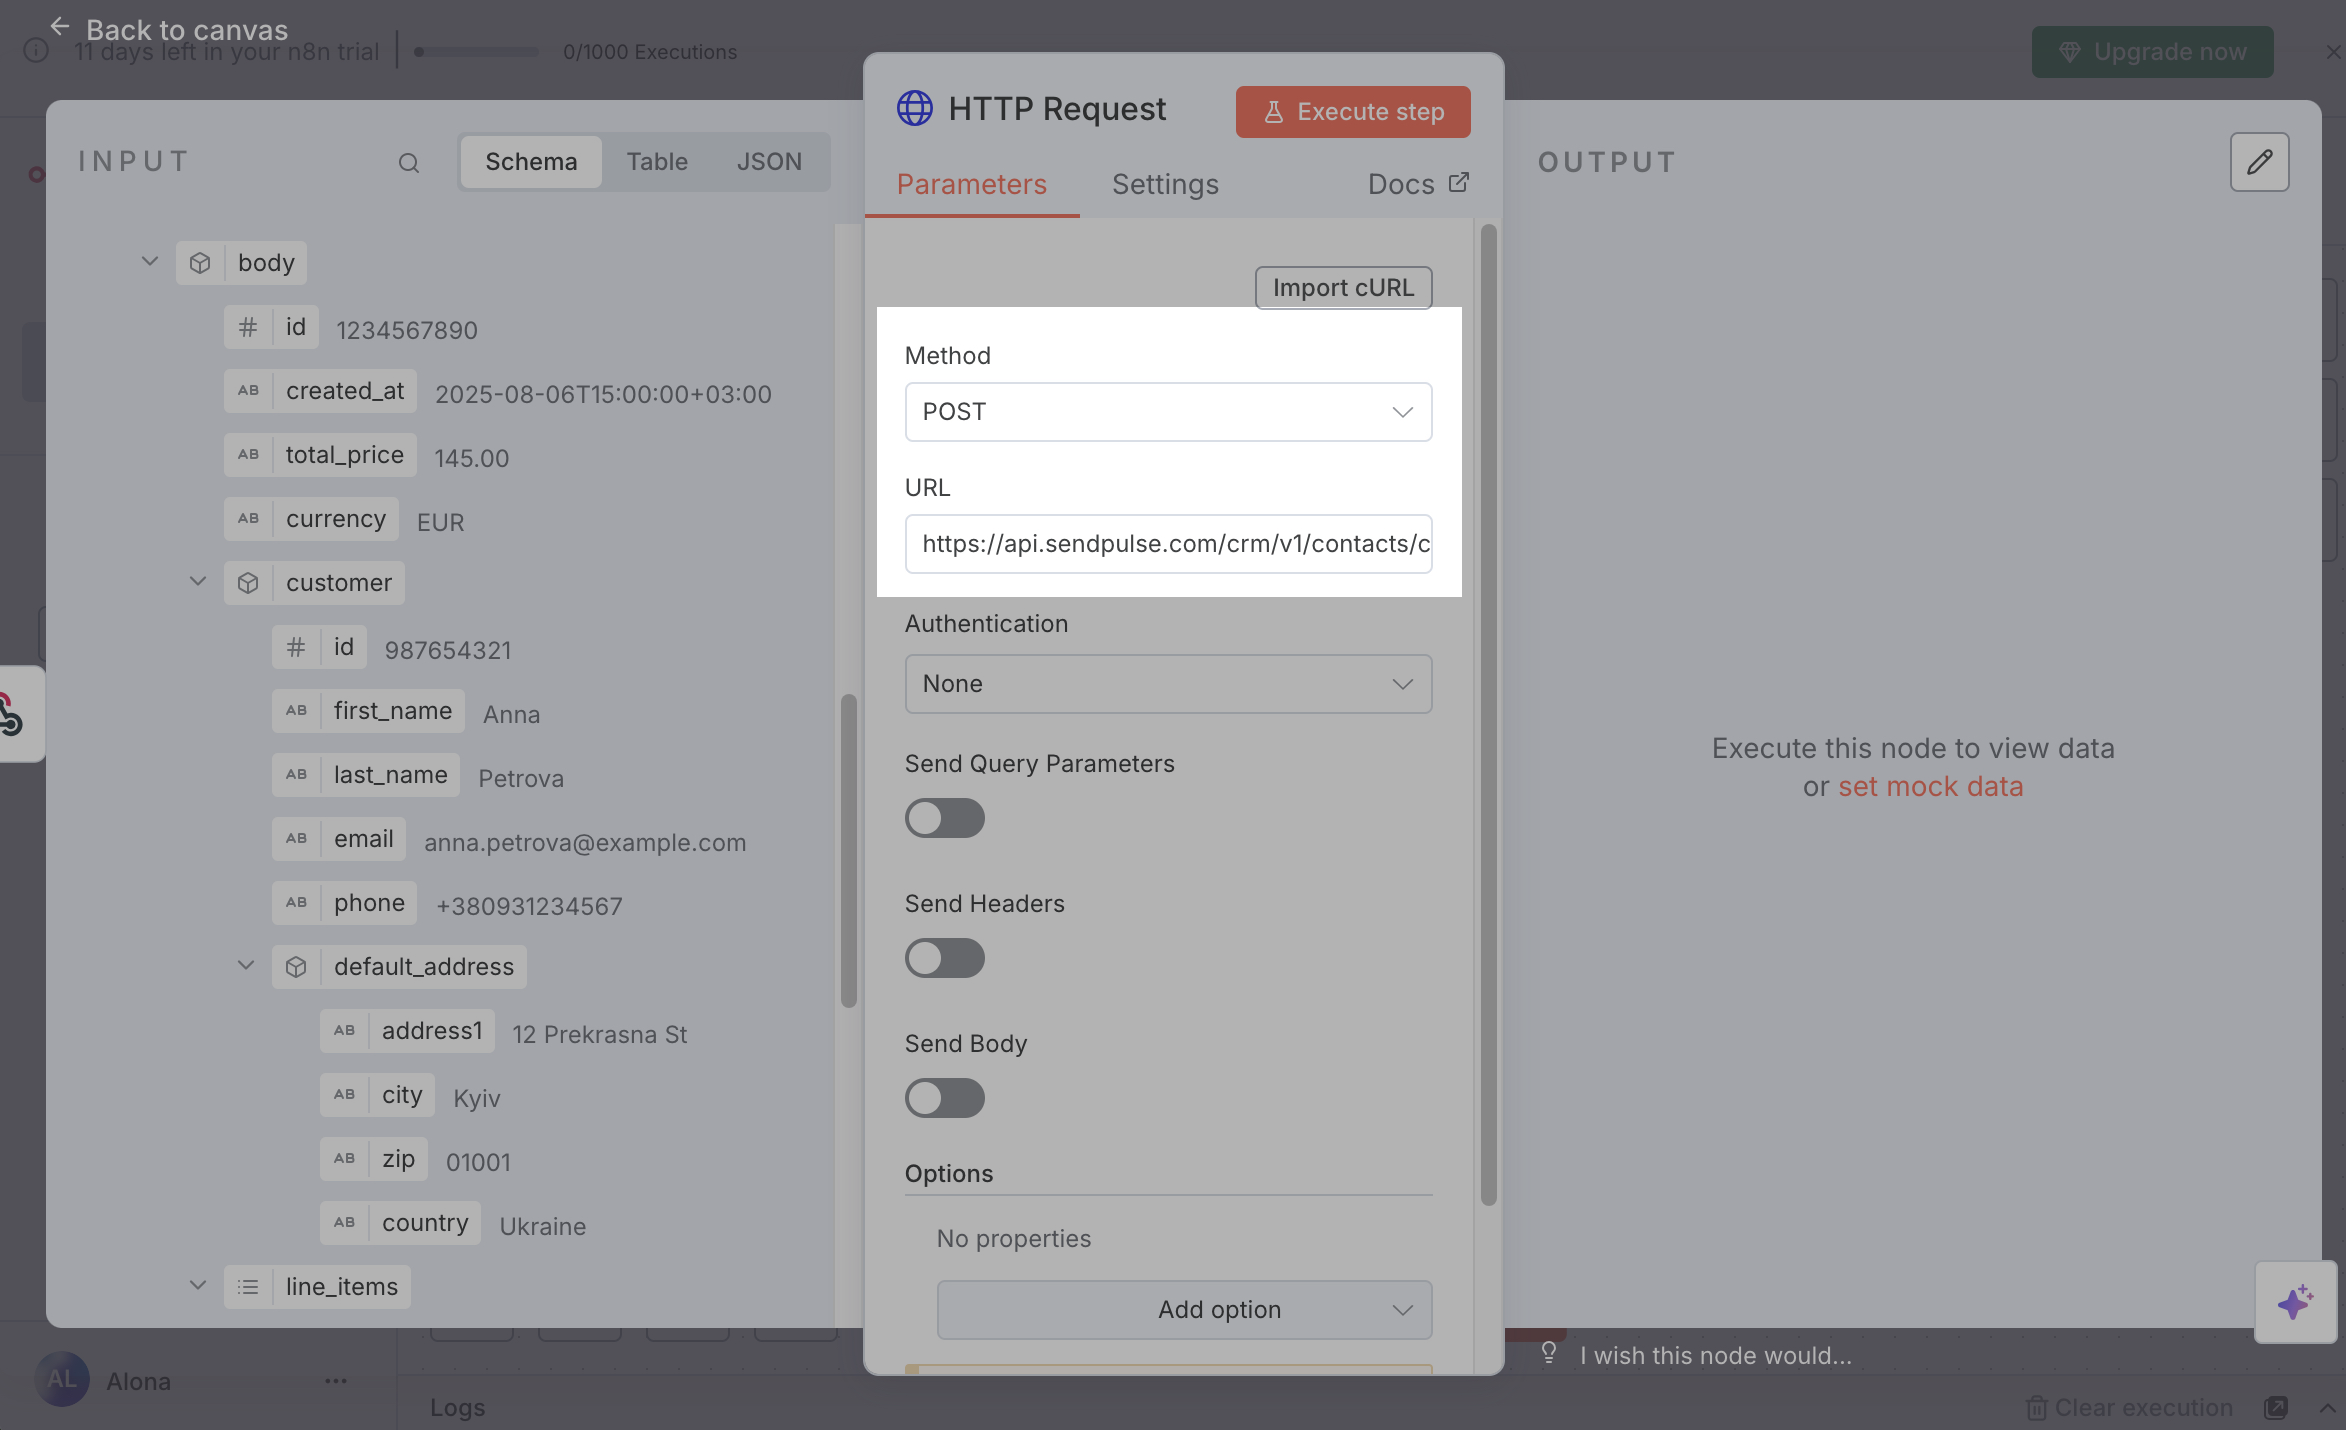Click the lightbulb feedback icon
This screenshot has height=1430, width=2346.
coord(1548,1354)
